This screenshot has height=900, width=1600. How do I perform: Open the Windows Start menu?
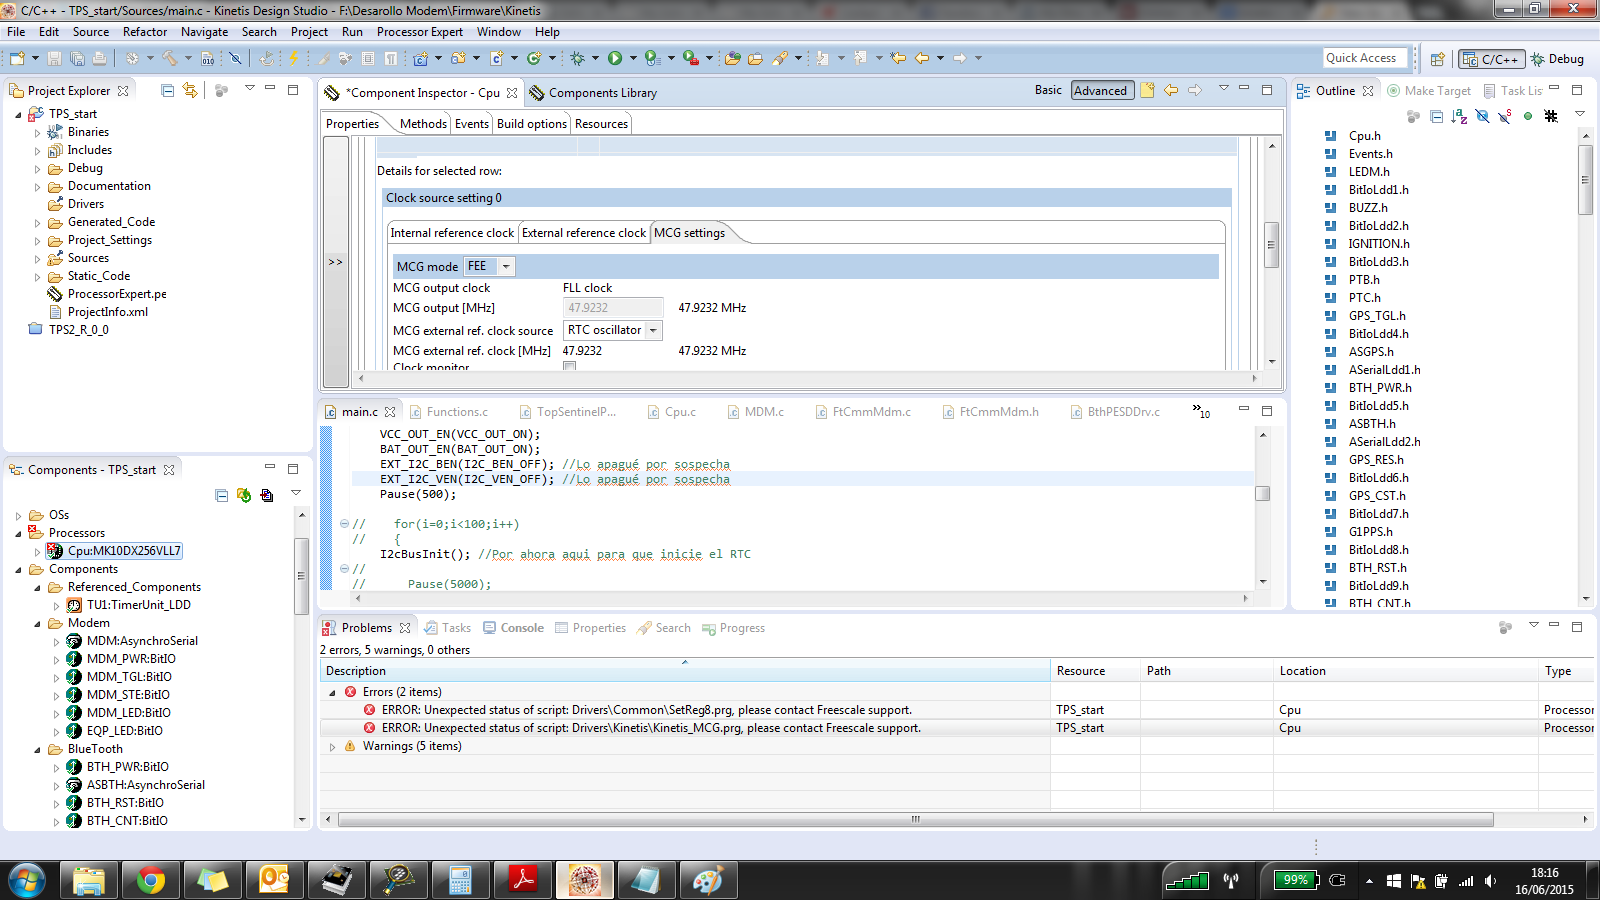[27, 880]
